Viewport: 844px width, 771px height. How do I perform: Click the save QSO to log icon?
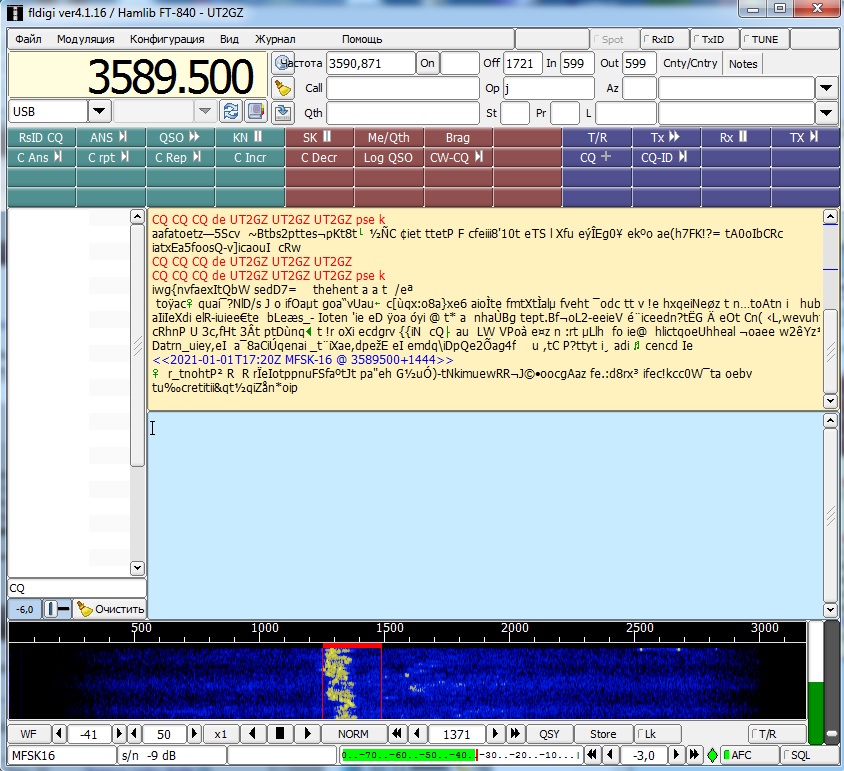(x=283, y=112)
